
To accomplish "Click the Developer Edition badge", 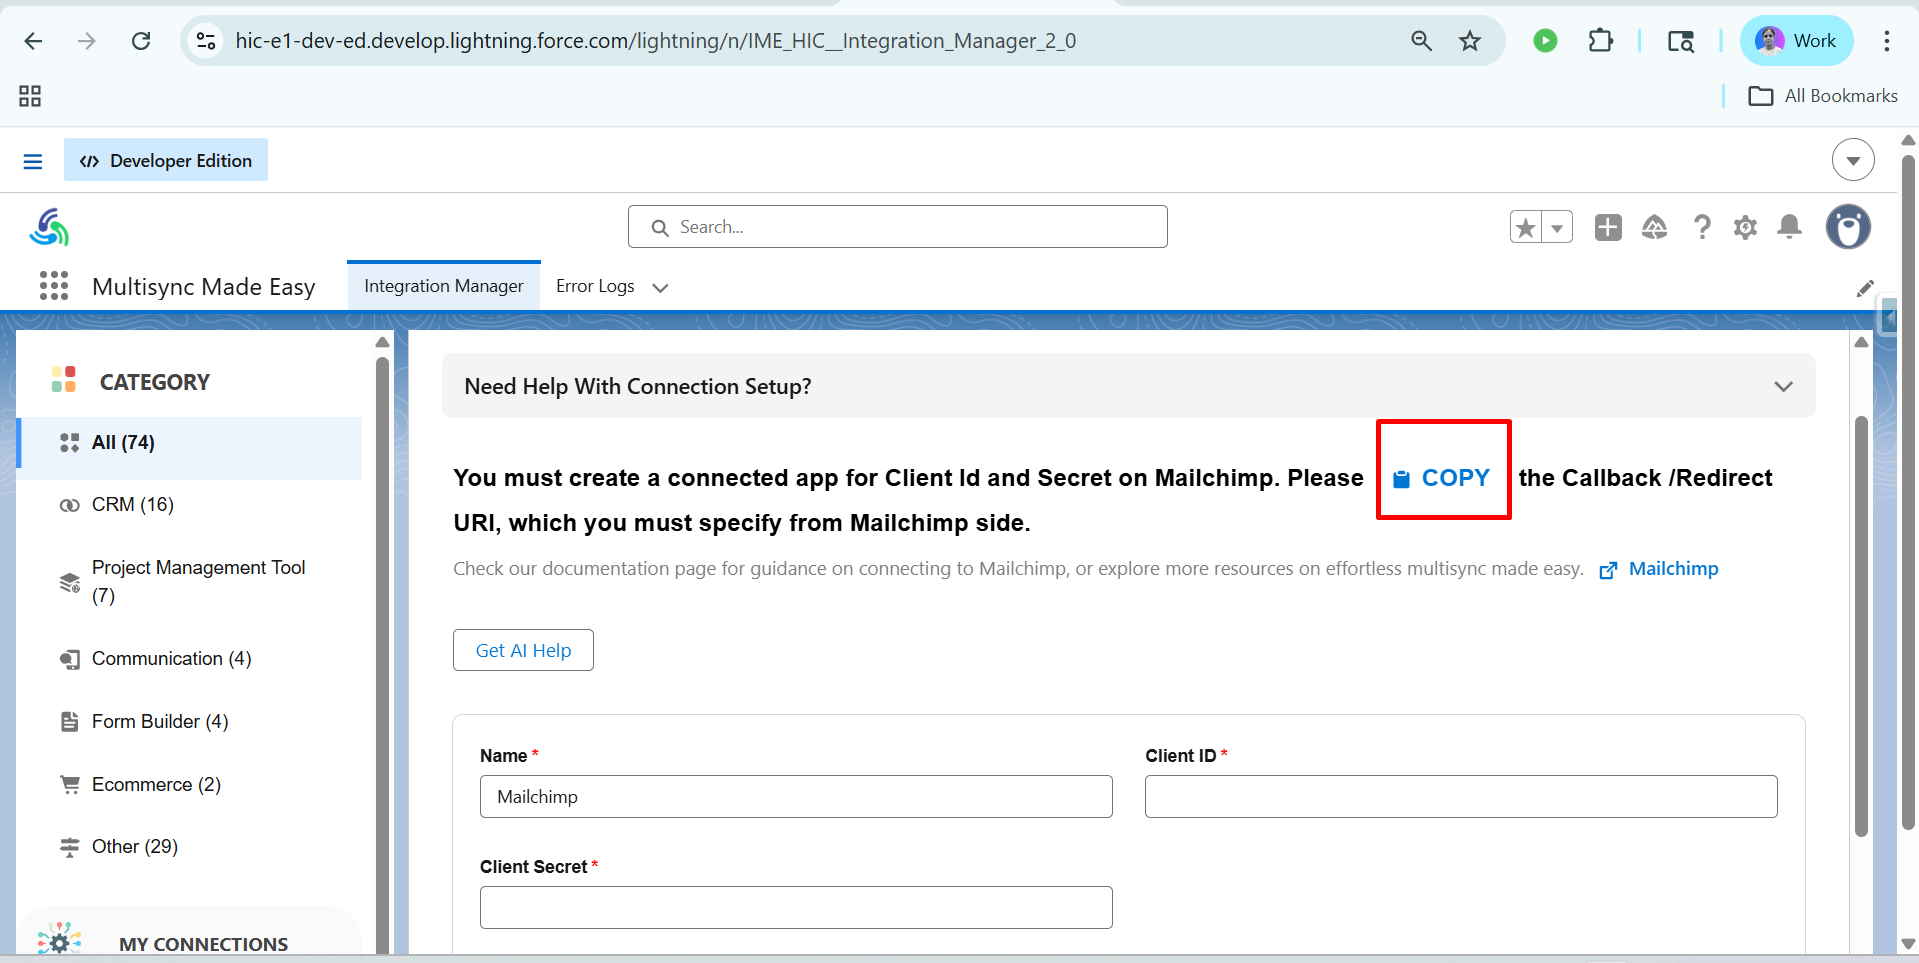I will click(166, 160).
